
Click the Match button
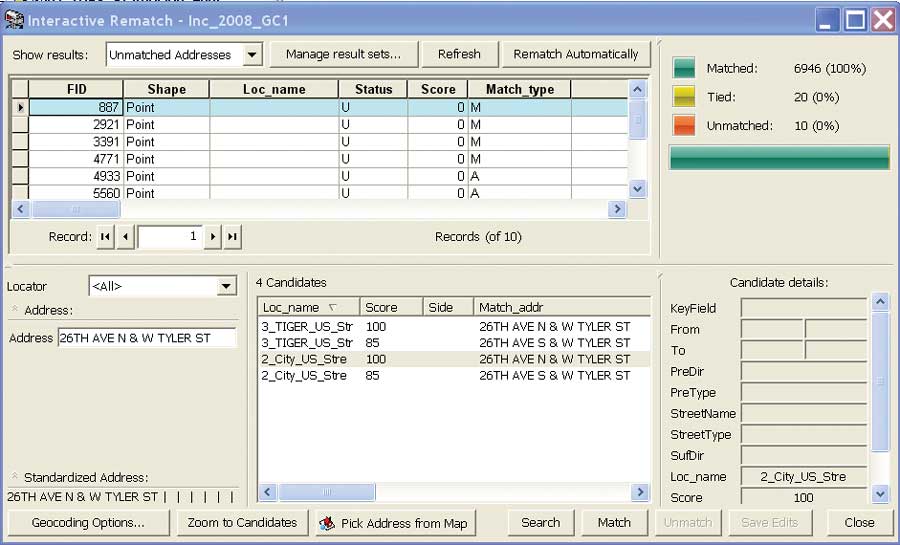pyautogui.click(x=614, y=523)
